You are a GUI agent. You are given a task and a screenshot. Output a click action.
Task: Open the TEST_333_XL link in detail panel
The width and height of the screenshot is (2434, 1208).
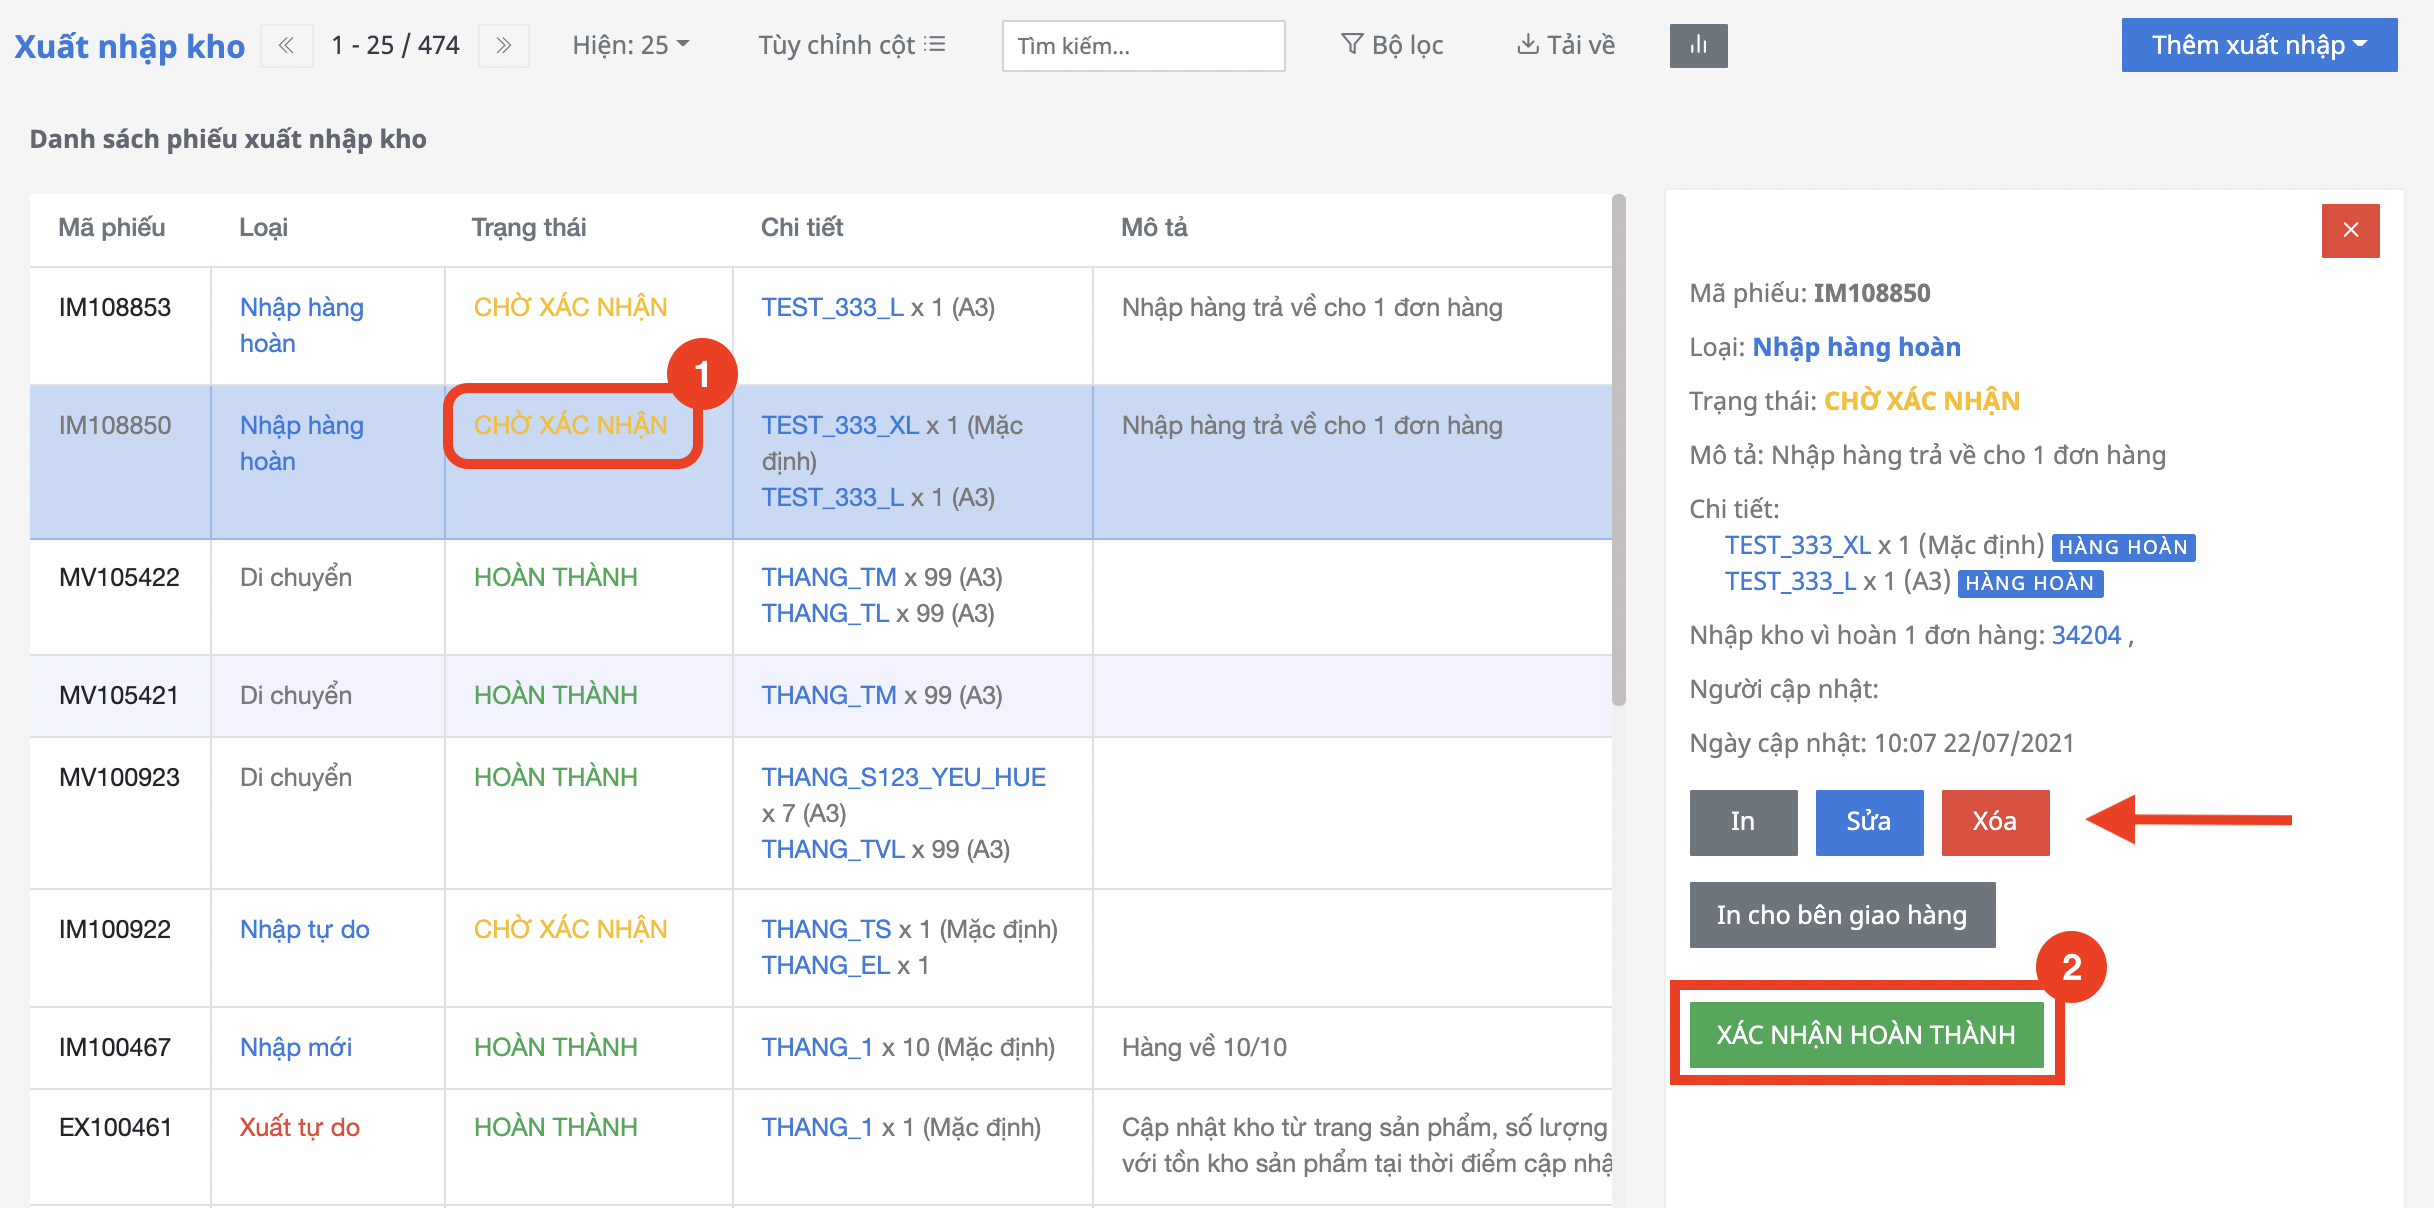point(1797,546)
